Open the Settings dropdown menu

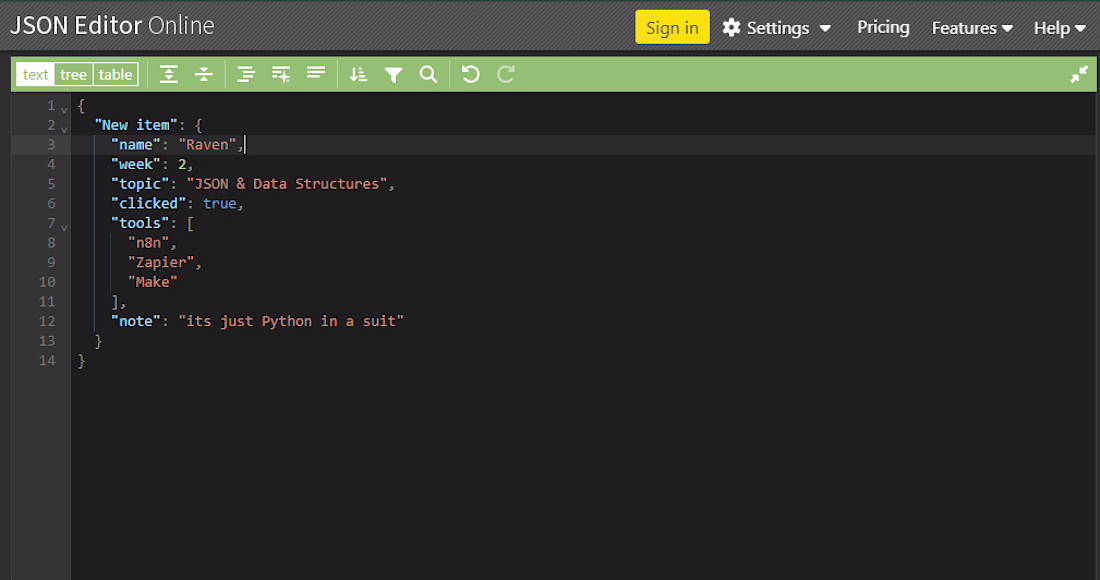[777, 28]
